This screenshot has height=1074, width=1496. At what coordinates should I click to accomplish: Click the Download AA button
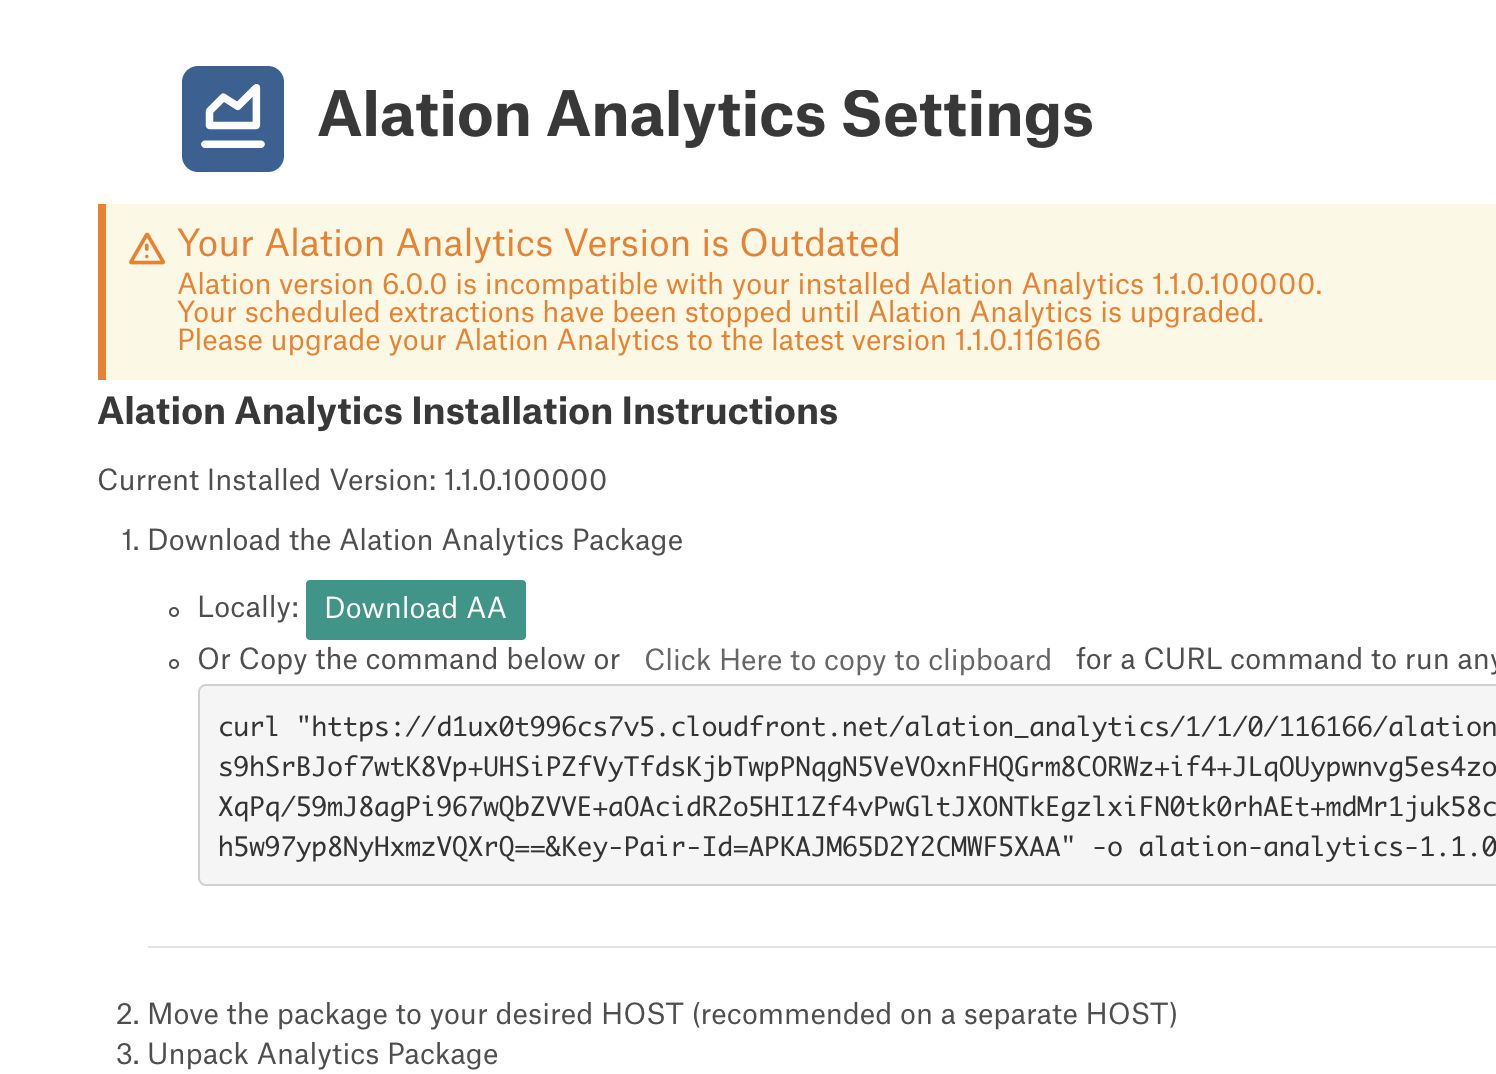(x=415, y=609)
